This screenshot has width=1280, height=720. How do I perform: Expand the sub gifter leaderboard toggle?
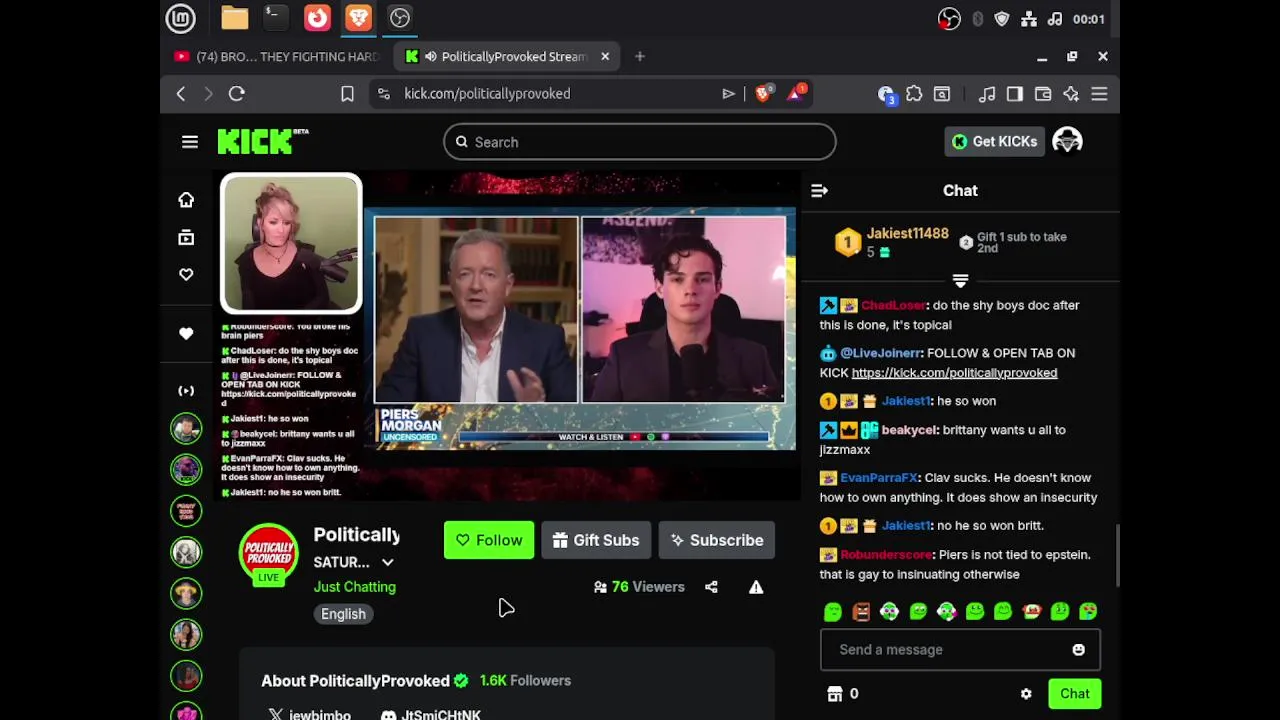tap(960, 281)
